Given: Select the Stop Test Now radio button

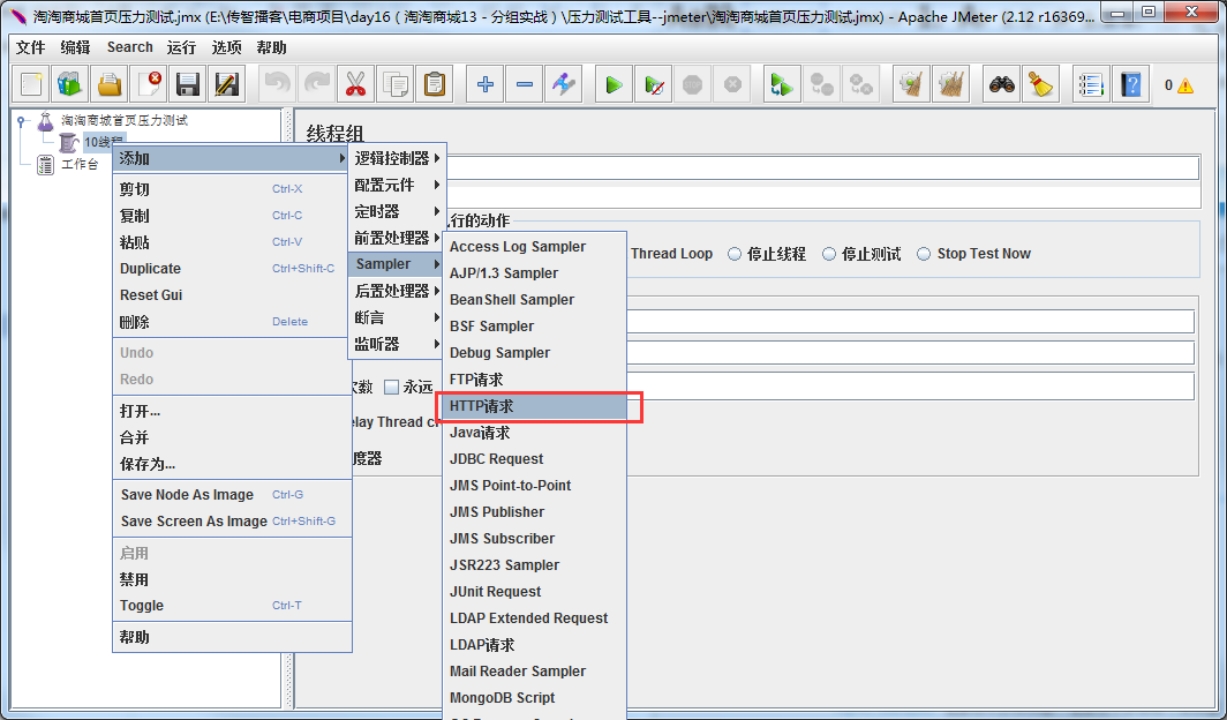Looking at the screenshot, I should pos(924,254).
